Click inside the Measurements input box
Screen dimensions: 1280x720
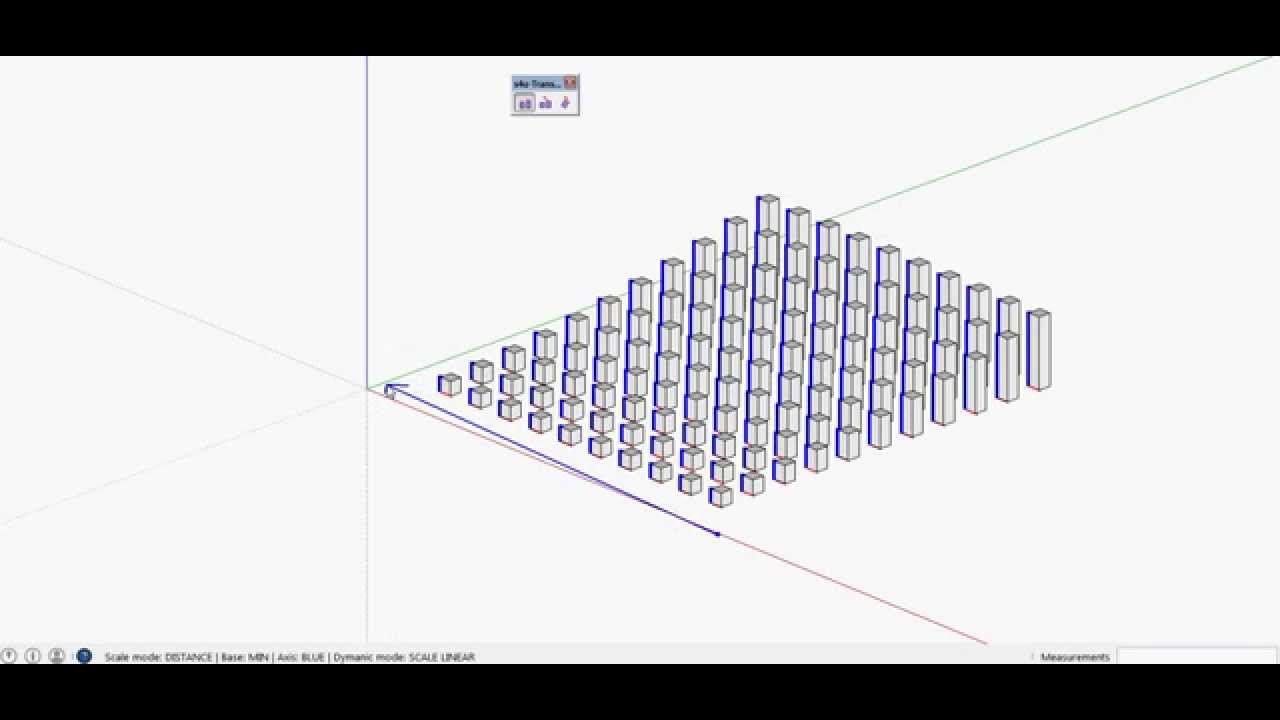coord(1195,657)
